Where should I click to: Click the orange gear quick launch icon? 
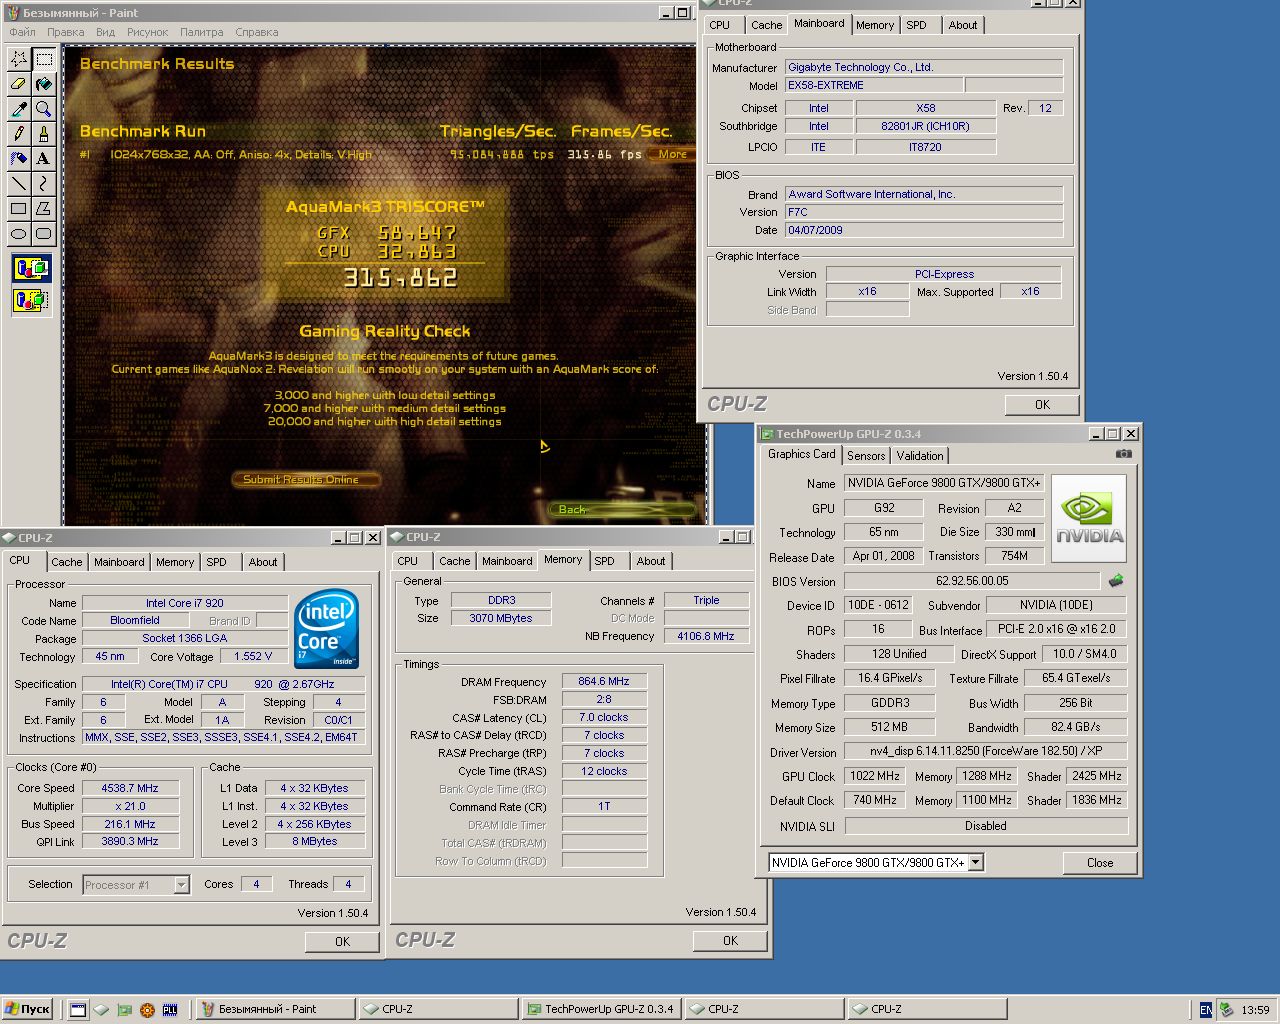147,1010
